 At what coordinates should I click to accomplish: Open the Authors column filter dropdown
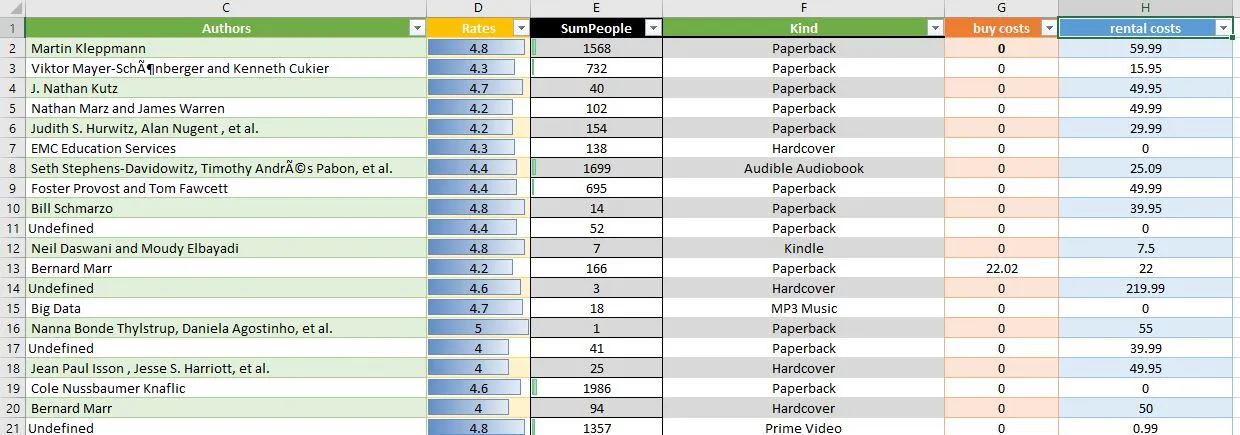(x=417, y=29)
